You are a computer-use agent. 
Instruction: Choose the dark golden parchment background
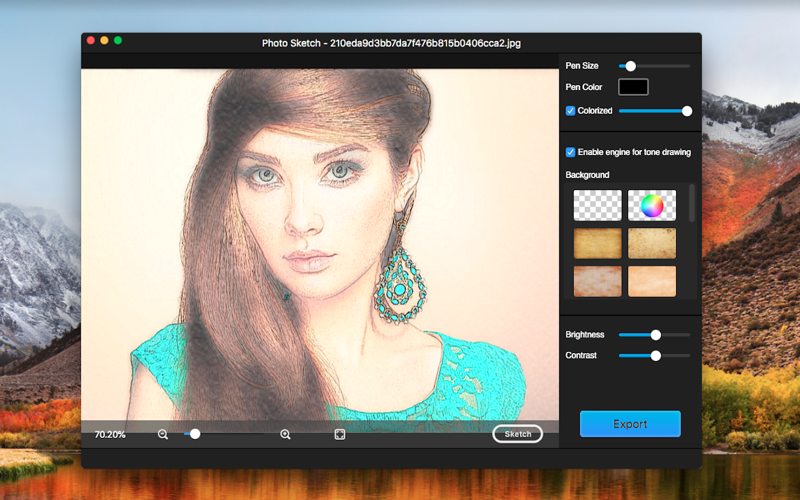point(597,243)
